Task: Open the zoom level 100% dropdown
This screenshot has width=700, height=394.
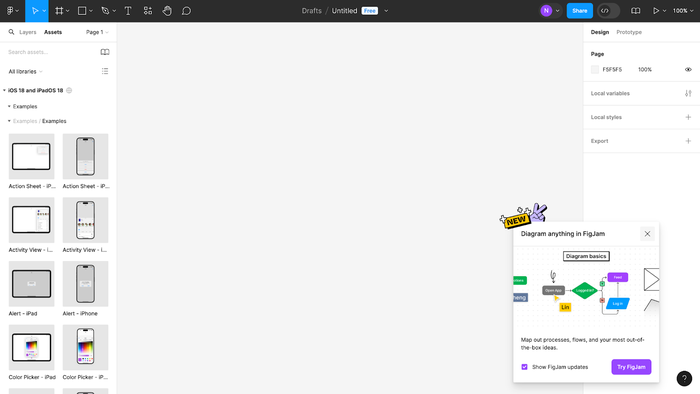Action: (683, 11)
